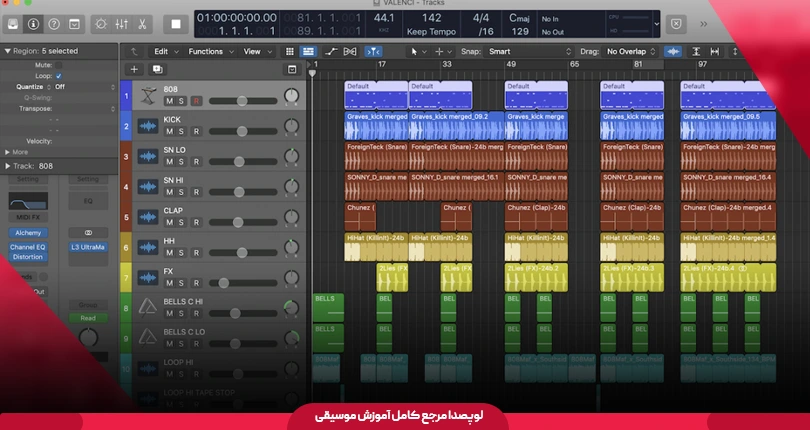This screenshot has height=430, width=810.
Task: Click vertical auto zoom icon
Action: (696, 51)
